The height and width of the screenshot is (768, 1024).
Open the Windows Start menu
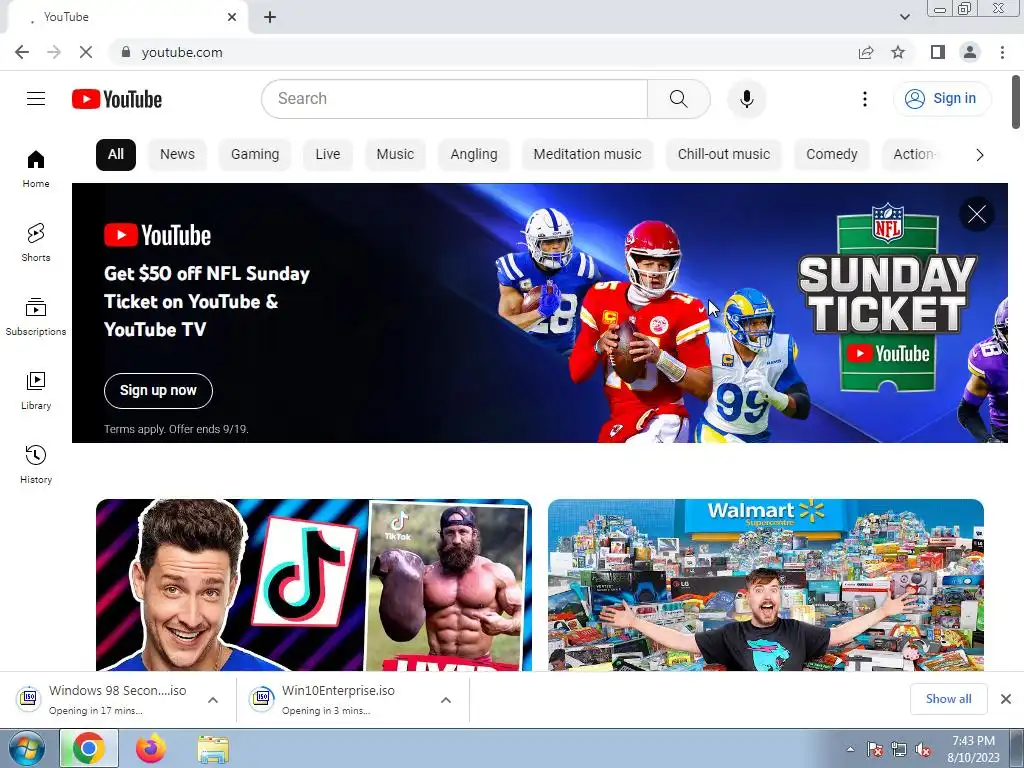[x=27, y=748]
